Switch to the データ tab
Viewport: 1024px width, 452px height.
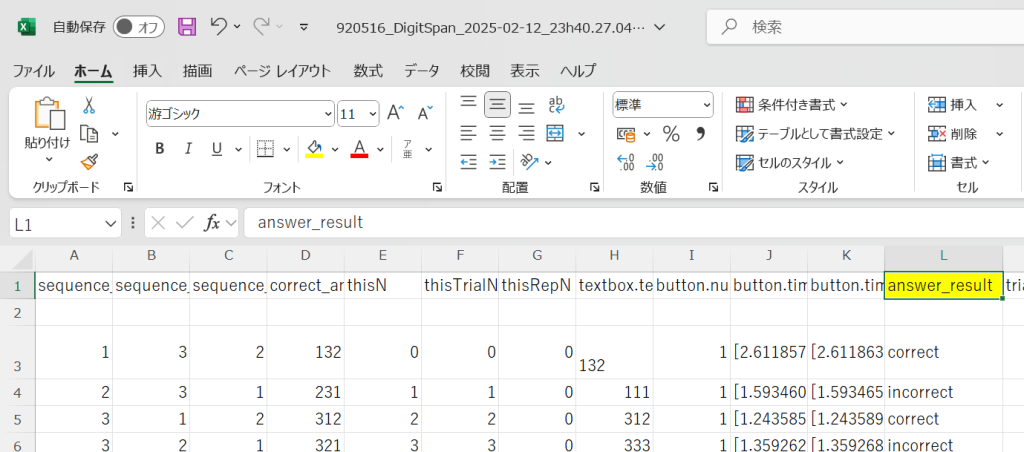[421, 71]
